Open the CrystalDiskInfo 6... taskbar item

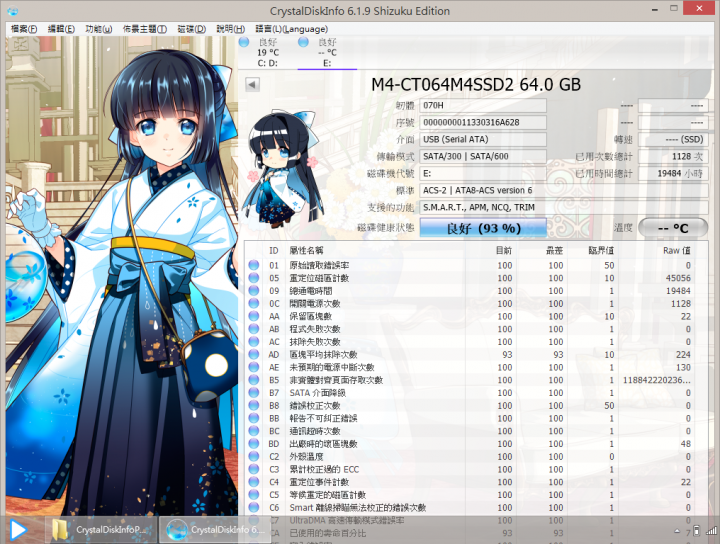click(x=216, y=530)
